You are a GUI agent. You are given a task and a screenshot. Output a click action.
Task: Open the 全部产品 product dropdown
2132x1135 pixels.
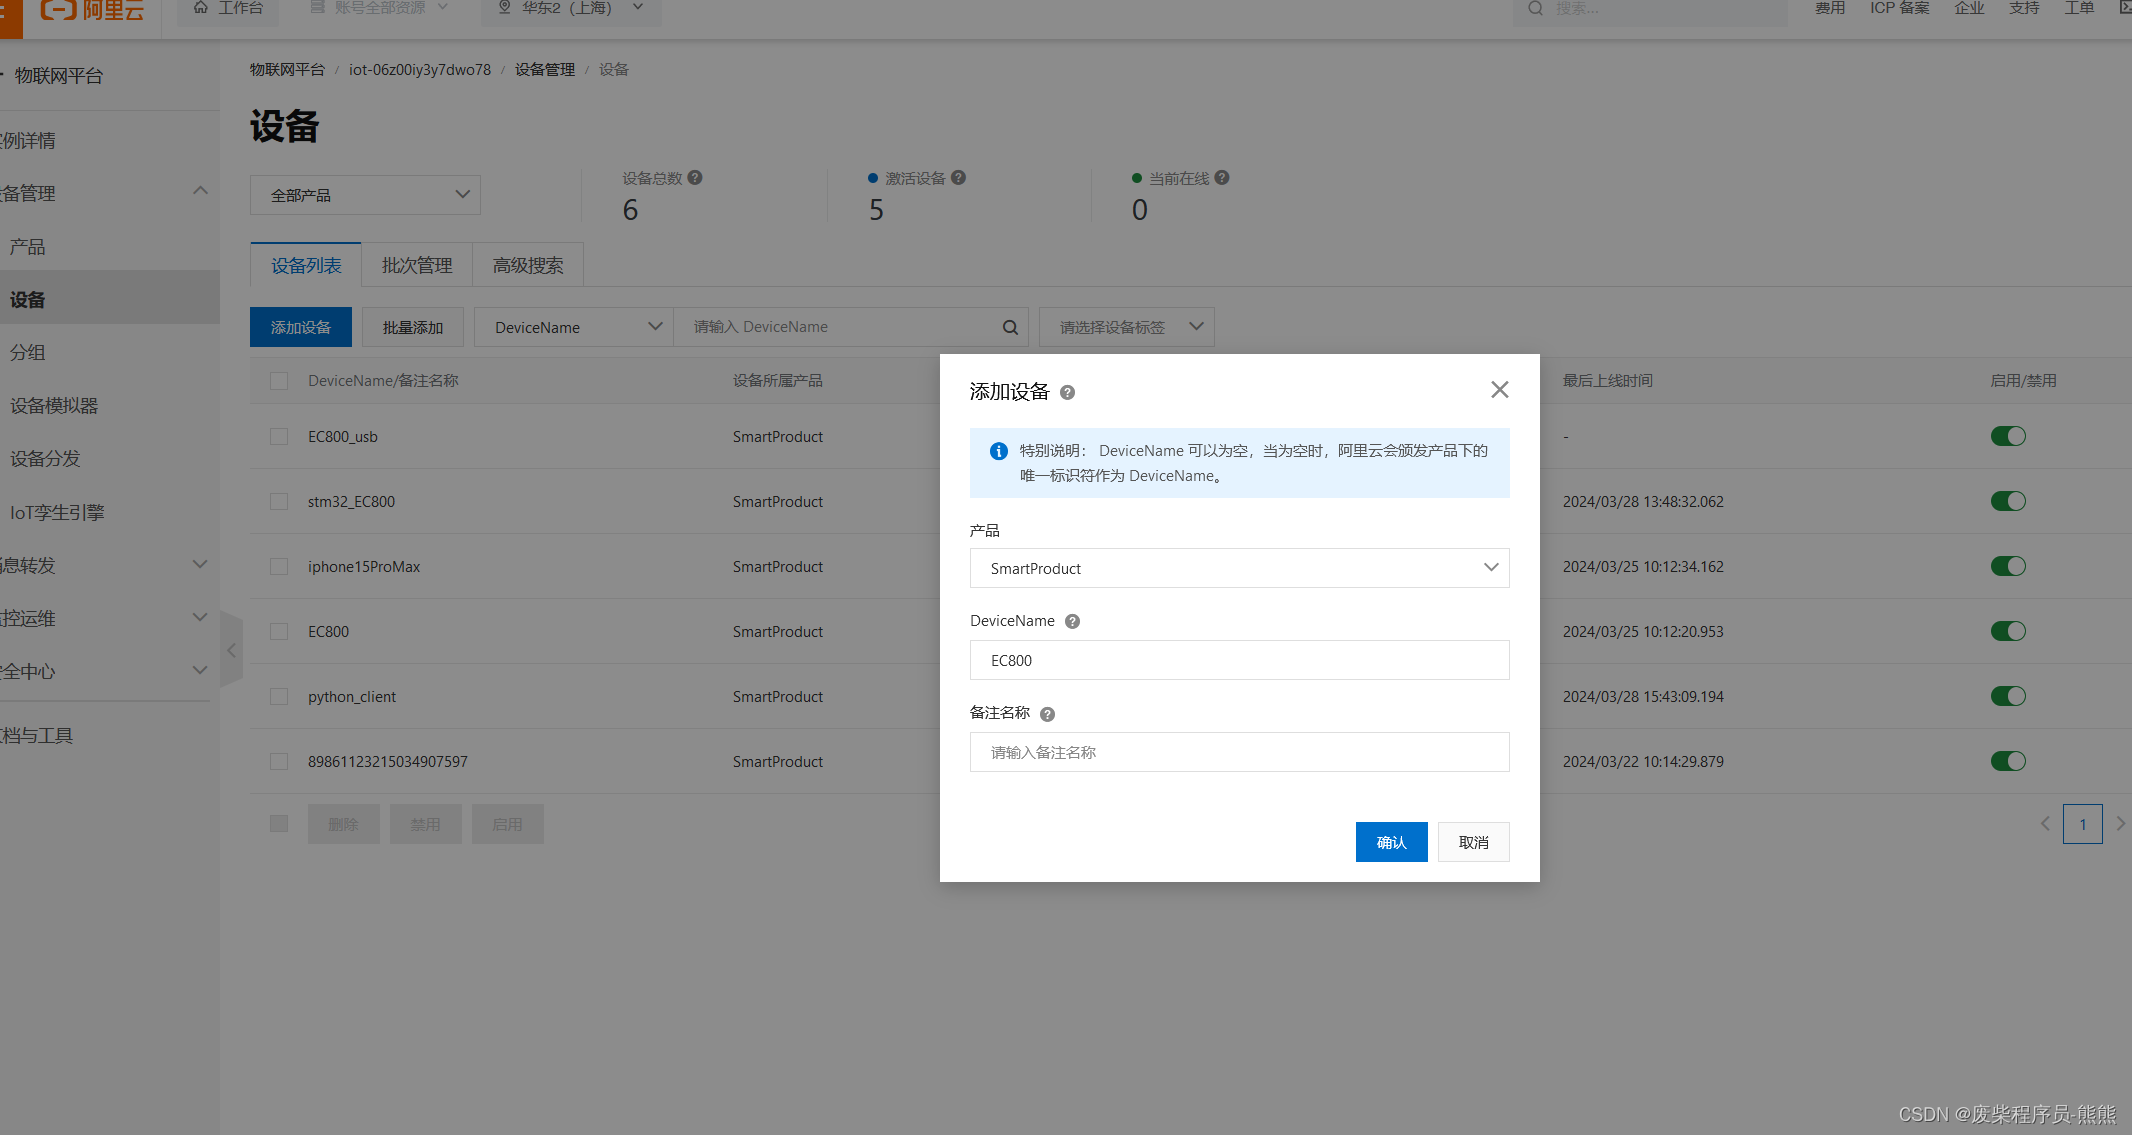tap(364, 194)
